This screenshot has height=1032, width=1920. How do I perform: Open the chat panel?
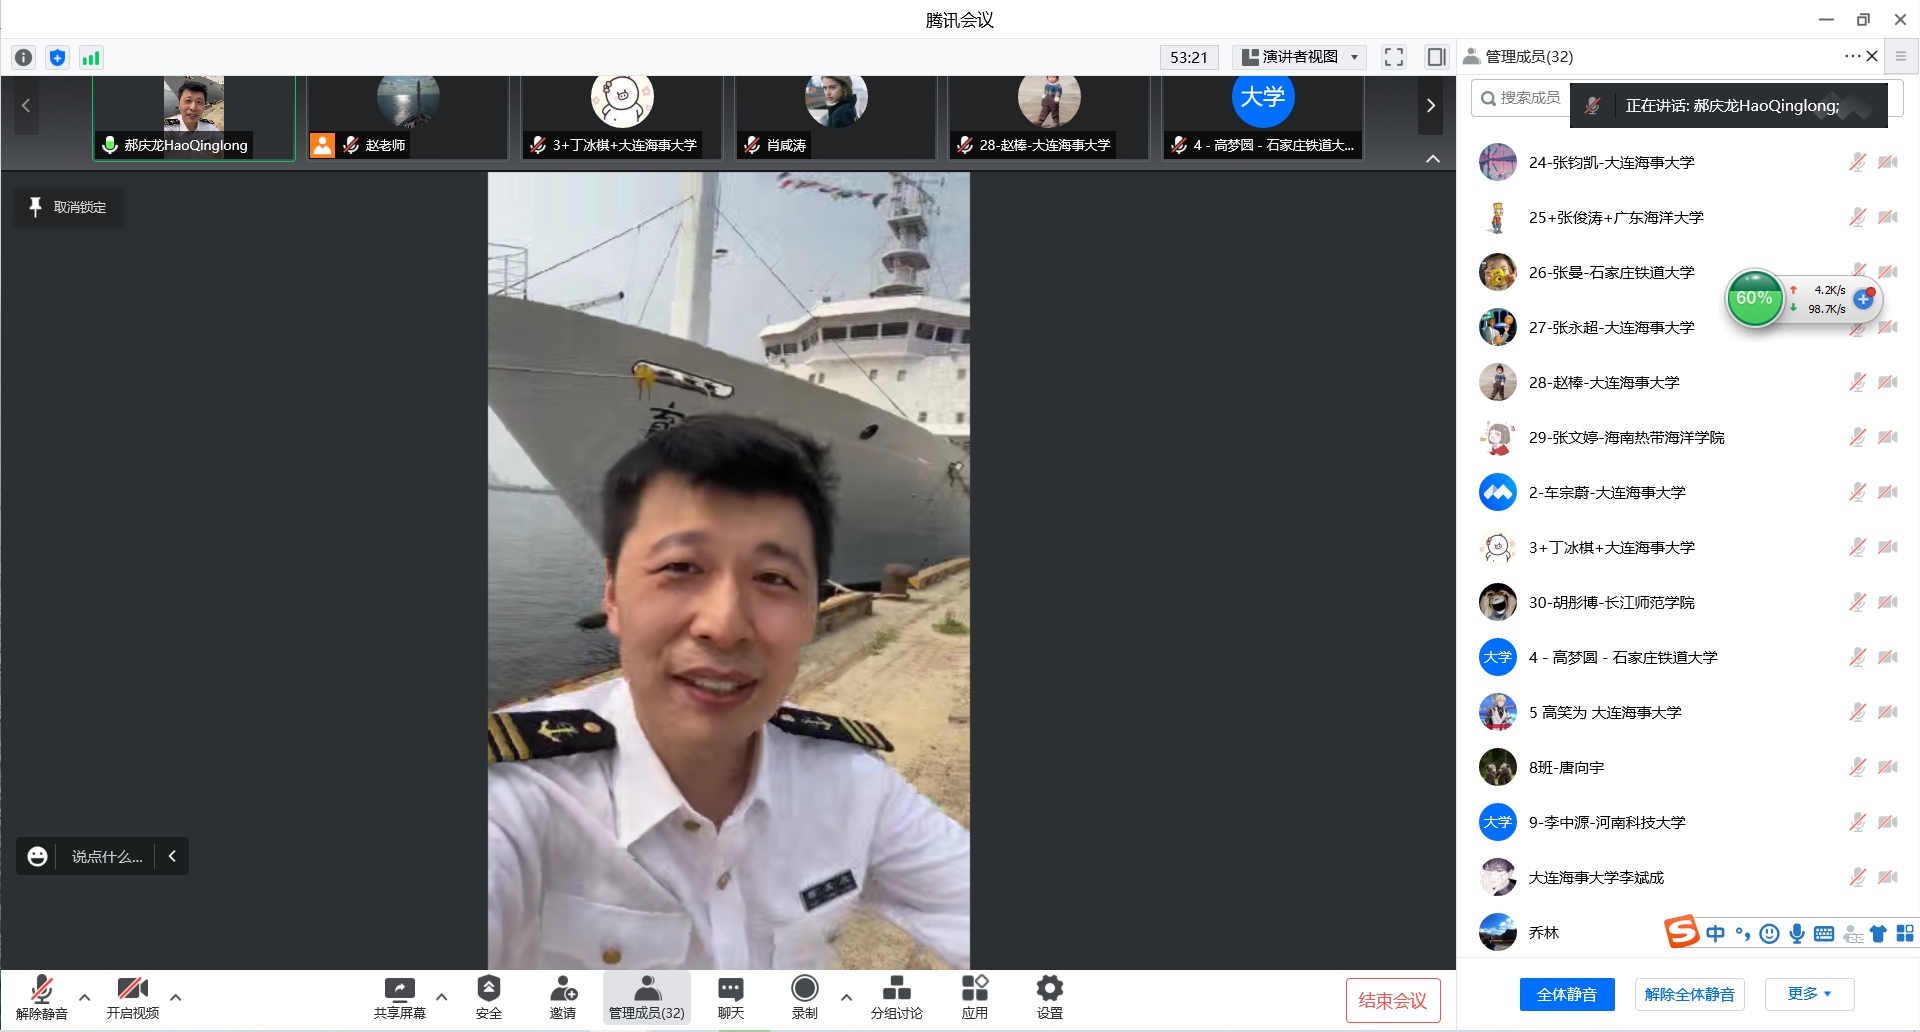click(730, 998)
